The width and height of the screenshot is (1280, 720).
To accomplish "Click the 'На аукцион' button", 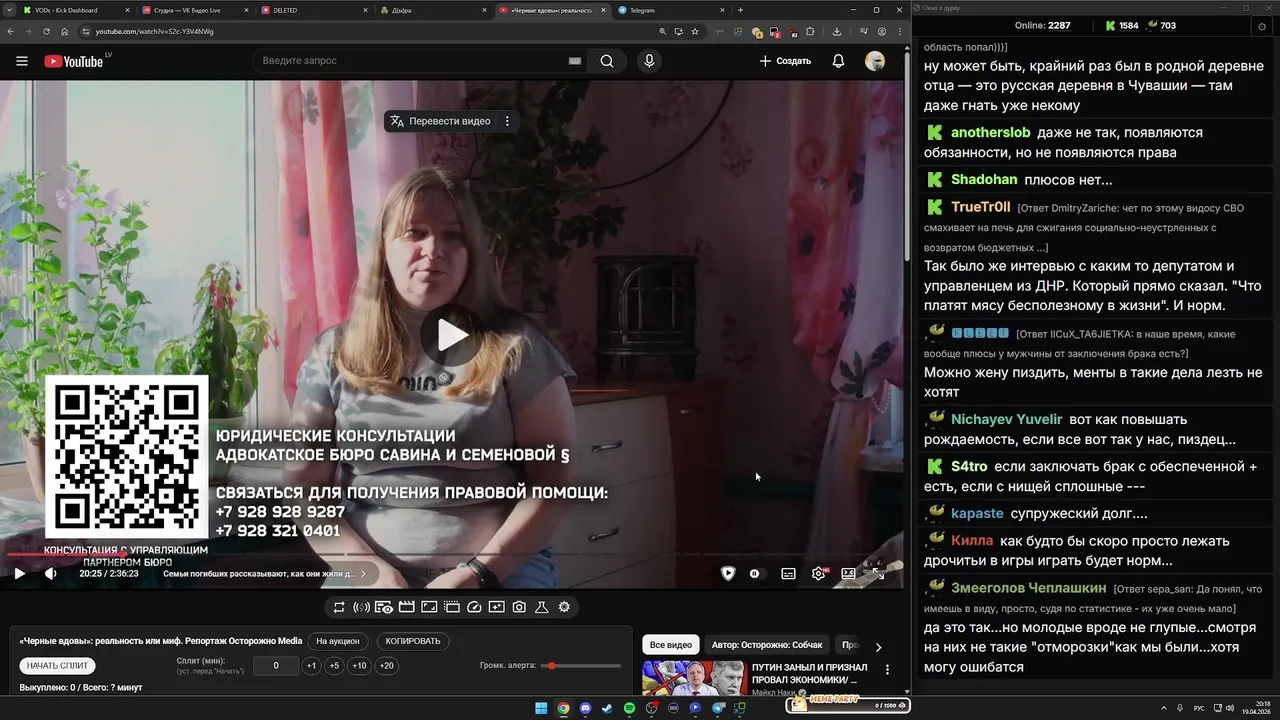I will [x=337, y=641].
